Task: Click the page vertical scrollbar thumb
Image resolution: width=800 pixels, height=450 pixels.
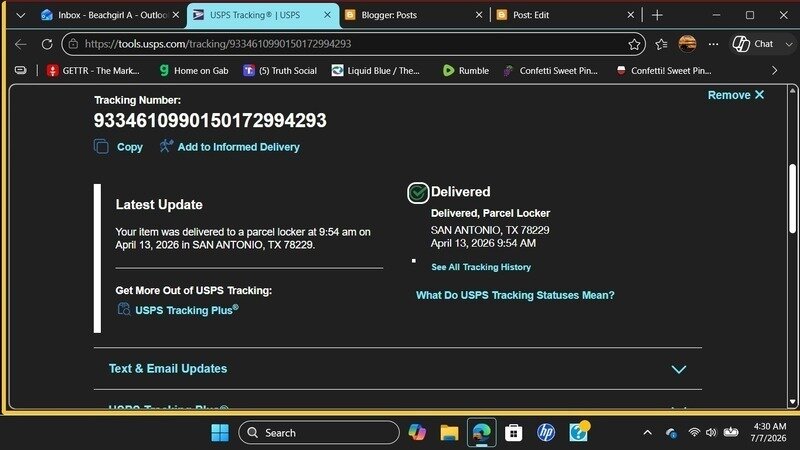Action: coord(792,199)
